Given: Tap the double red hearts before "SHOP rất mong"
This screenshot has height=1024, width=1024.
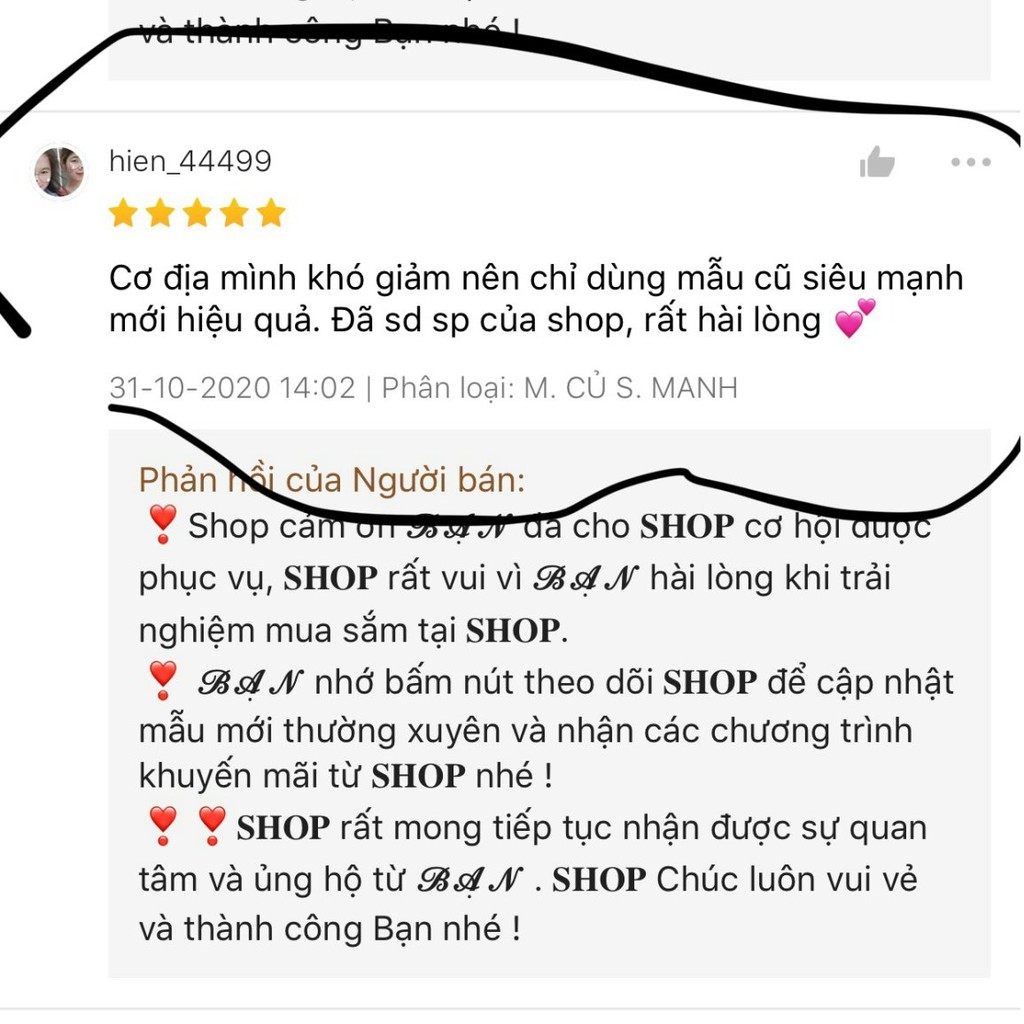Looking at the screenshot, I should click(x=187, y=825).
